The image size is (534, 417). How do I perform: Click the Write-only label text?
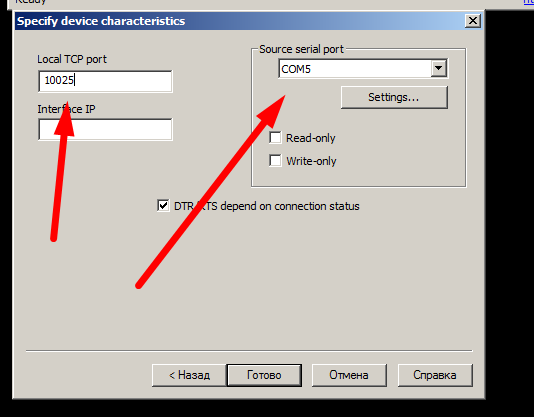point(311,161)
